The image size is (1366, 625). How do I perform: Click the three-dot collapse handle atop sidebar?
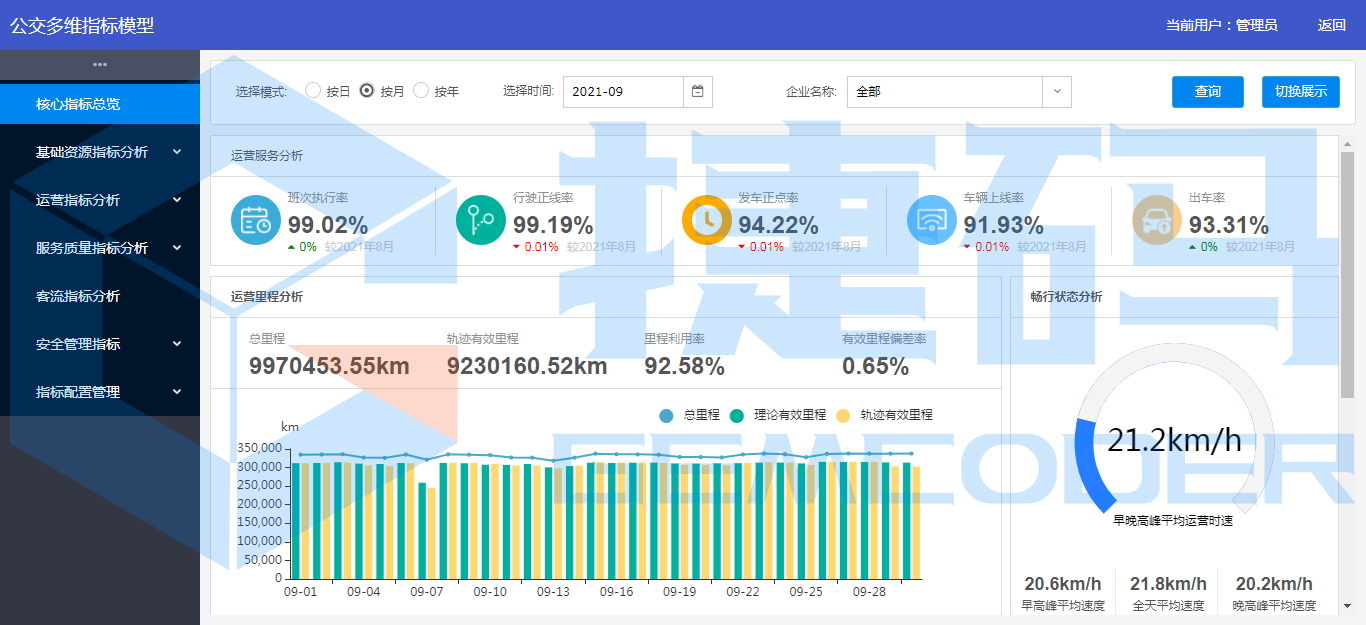pos(100,65)
